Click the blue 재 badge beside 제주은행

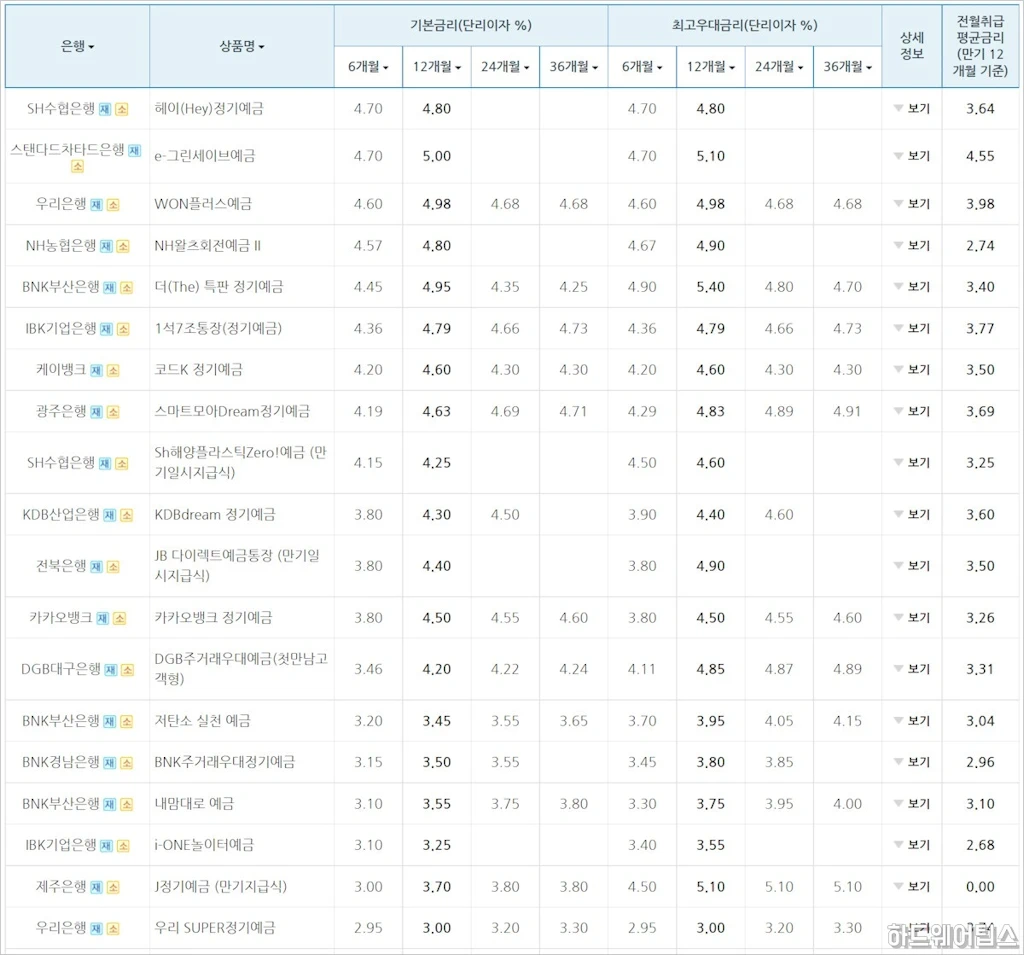click(x=96, y=888)
